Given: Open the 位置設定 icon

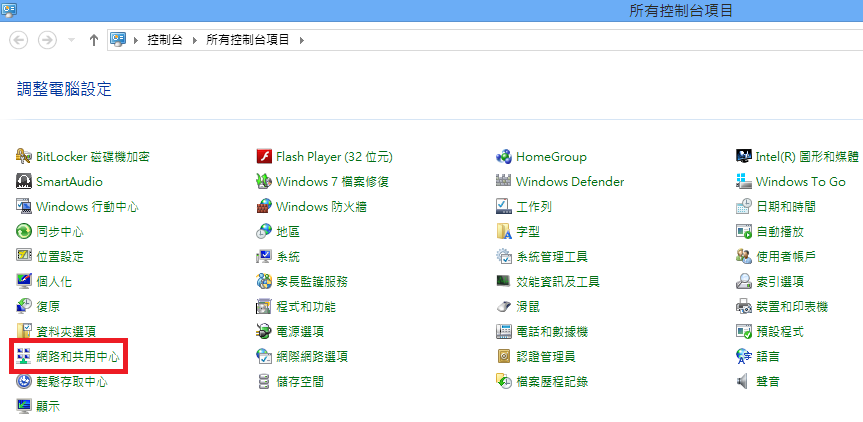Looking at the screenshot, I should [24, 256].
